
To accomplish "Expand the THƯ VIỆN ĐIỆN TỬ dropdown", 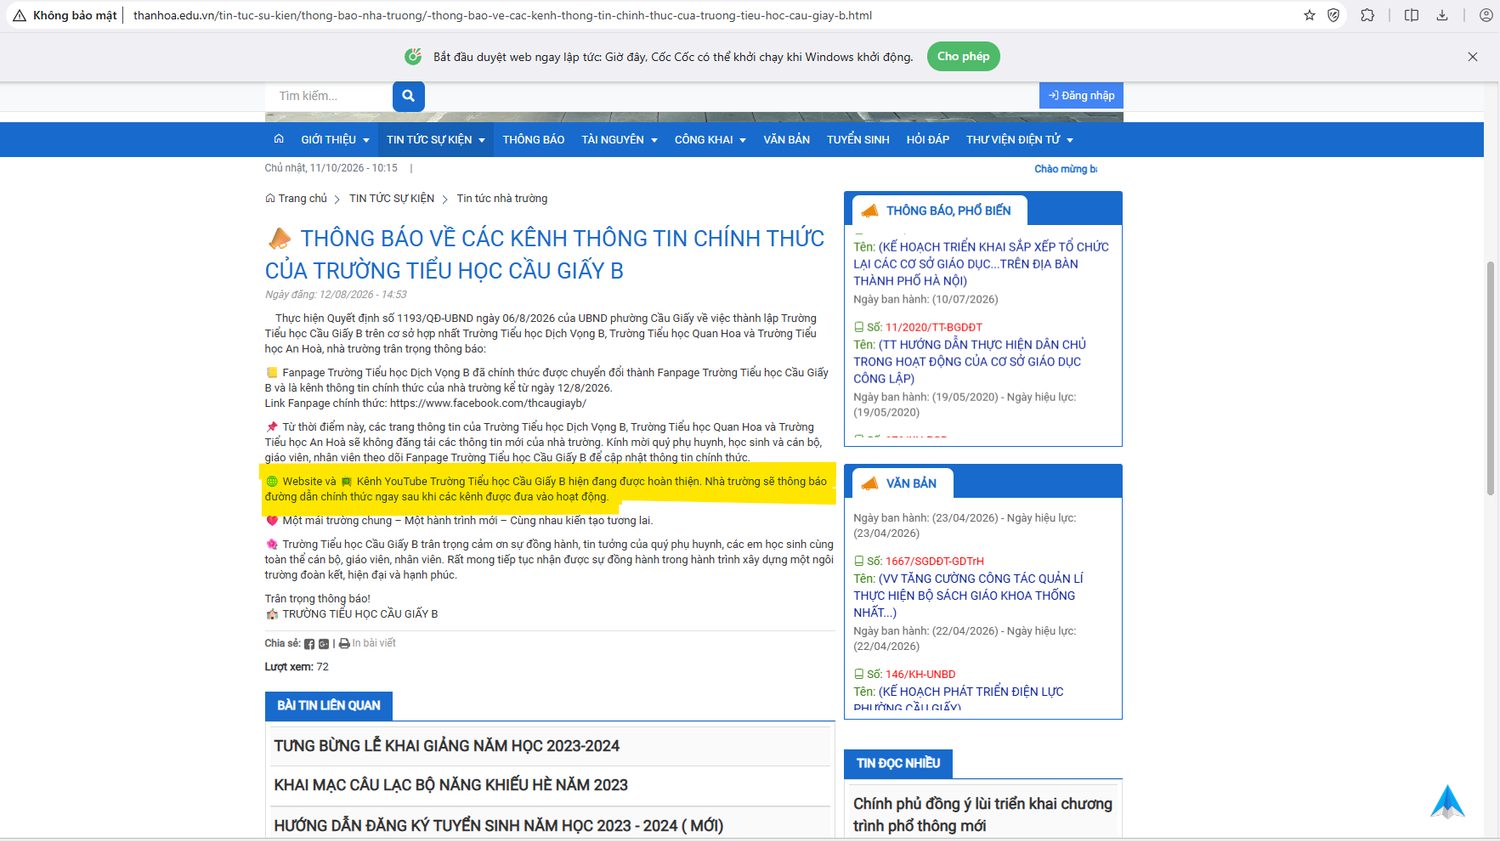I will coord(1019,140).
